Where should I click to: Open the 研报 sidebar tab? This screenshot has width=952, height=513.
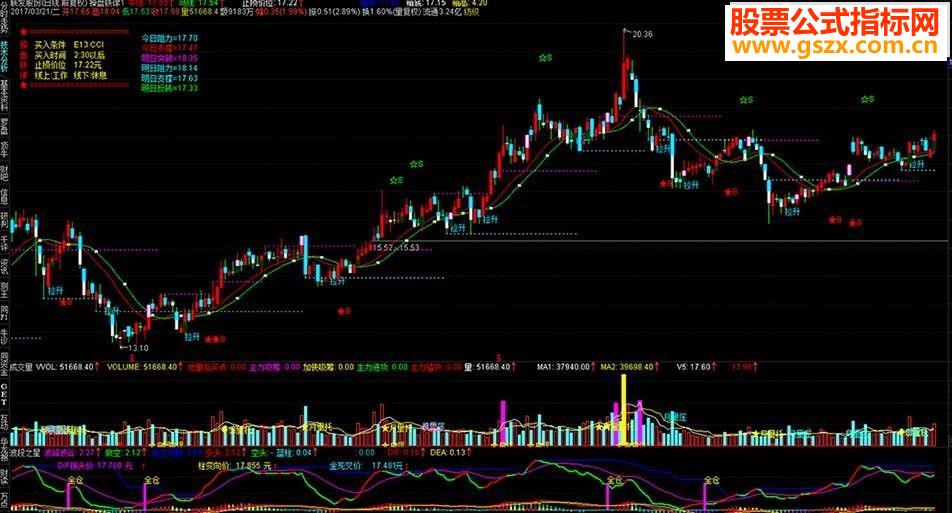point(4,220)
